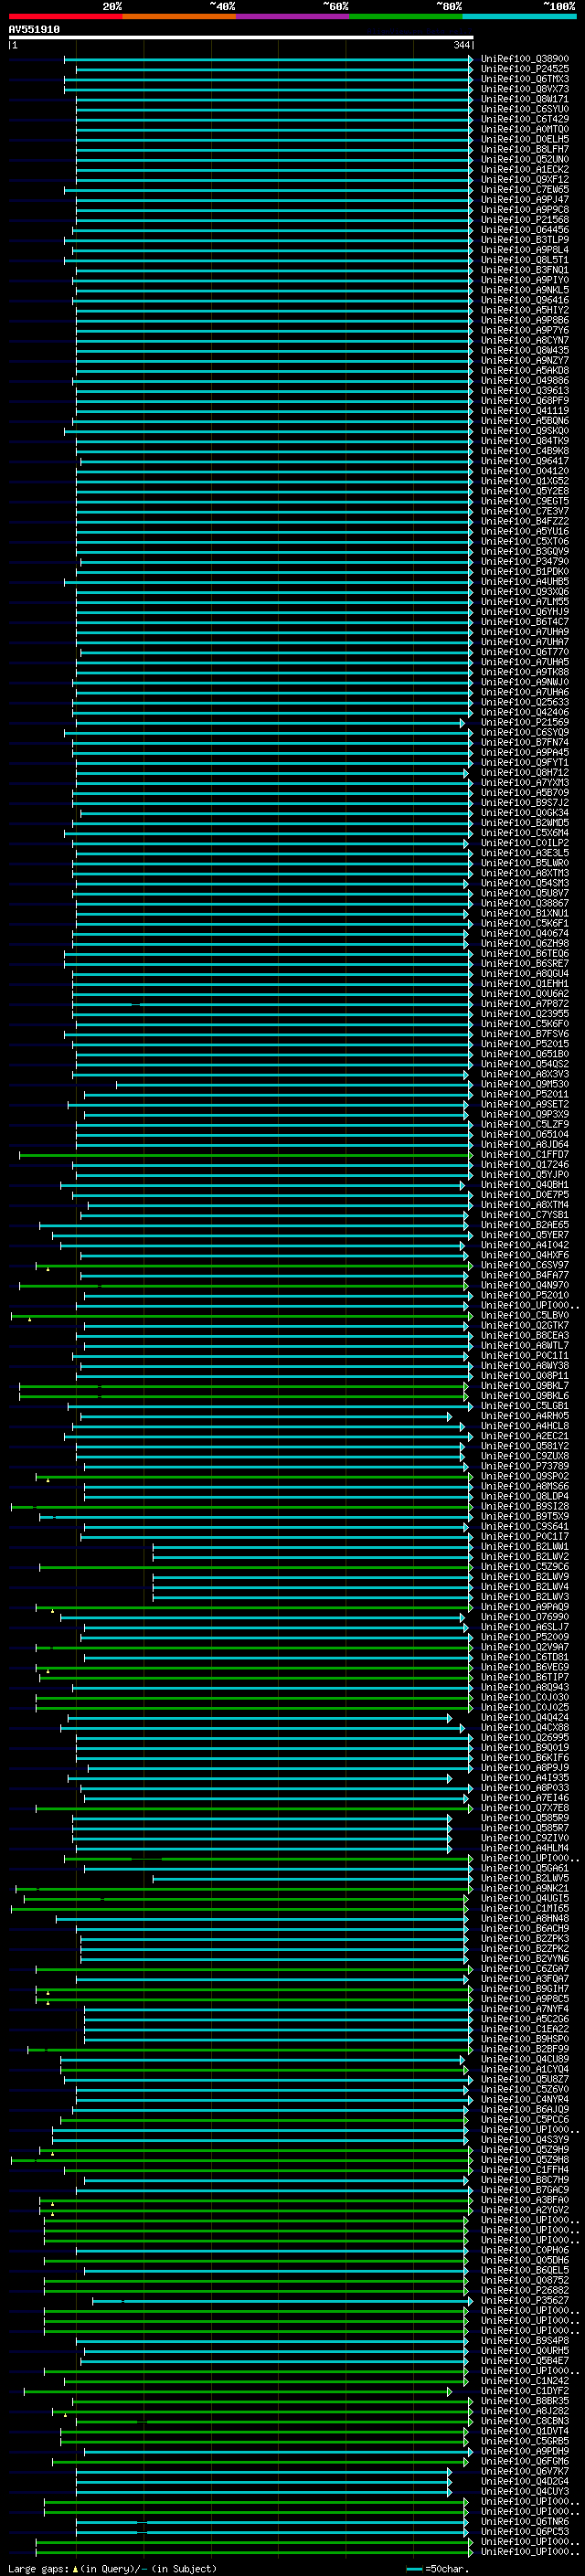The width and height of the screenshot is (585, 2576).
Task: Select the UniRef100_A1ECK2 label
Action: point(525,169)
